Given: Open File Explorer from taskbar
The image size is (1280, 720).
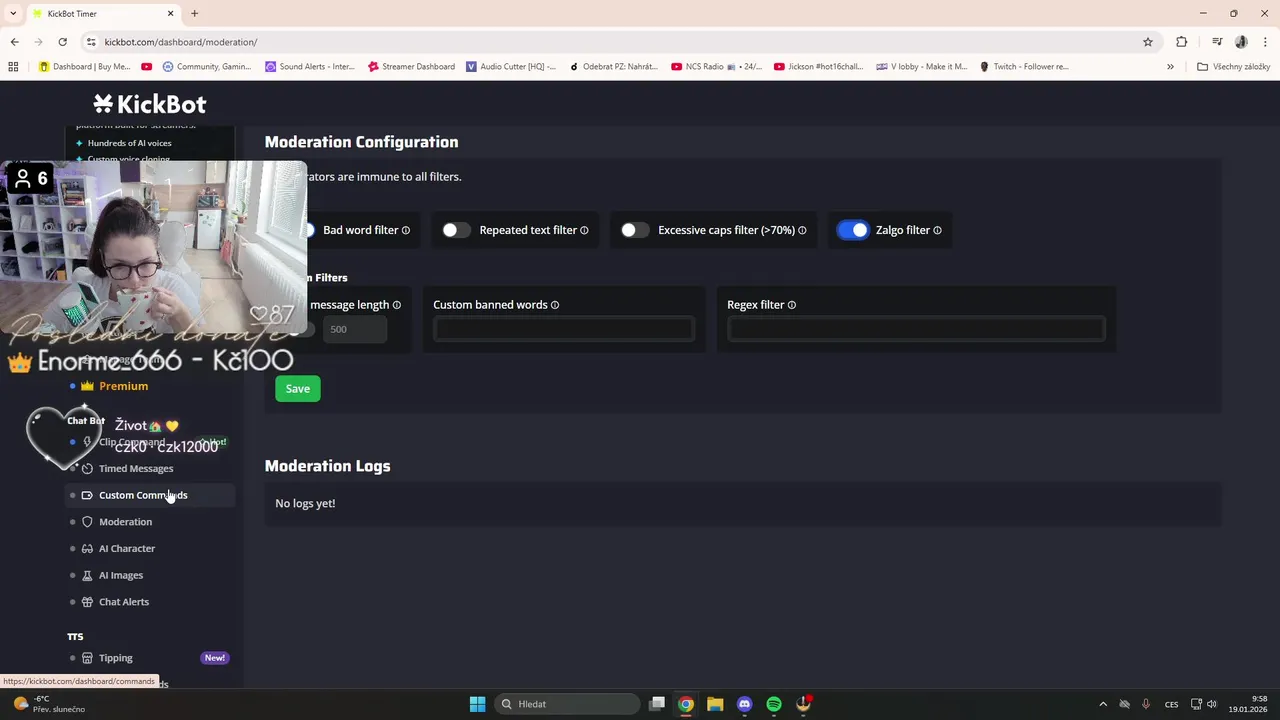Looking at the screenshot, I should tap(715, 704).
